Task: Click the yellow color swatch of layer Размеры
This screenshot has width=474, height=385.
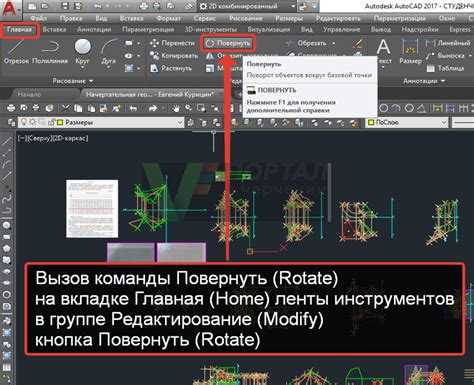Action: 60,123
